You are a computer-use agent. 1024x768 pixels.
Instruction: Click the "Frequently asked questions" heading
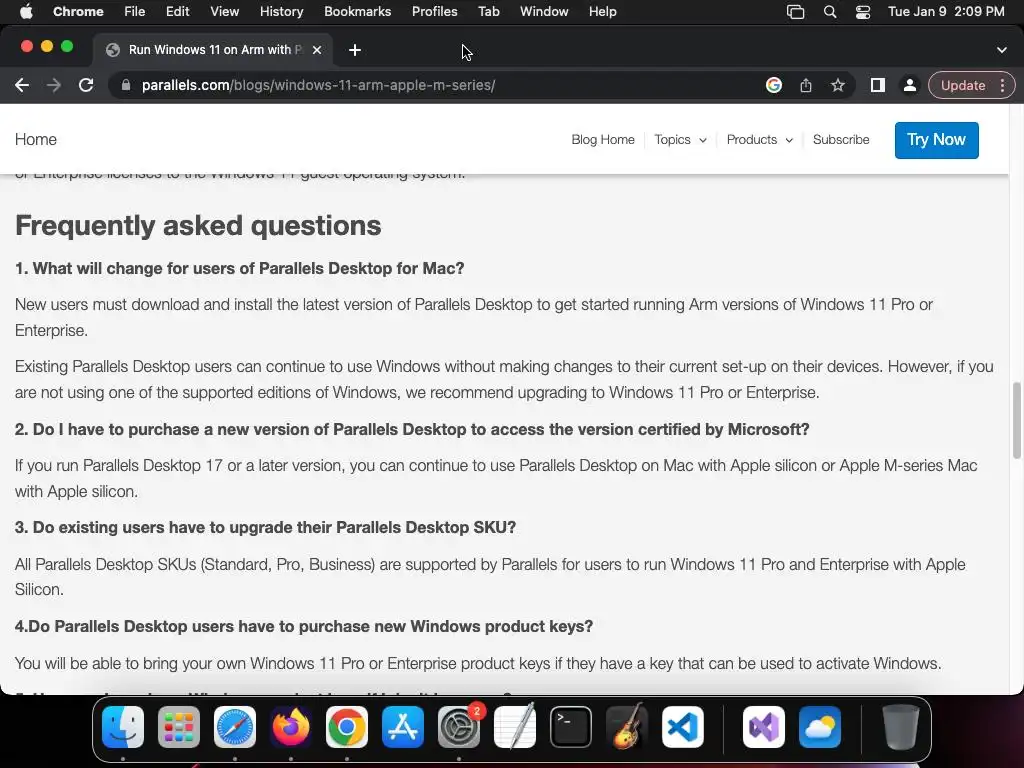click(198, 225)
